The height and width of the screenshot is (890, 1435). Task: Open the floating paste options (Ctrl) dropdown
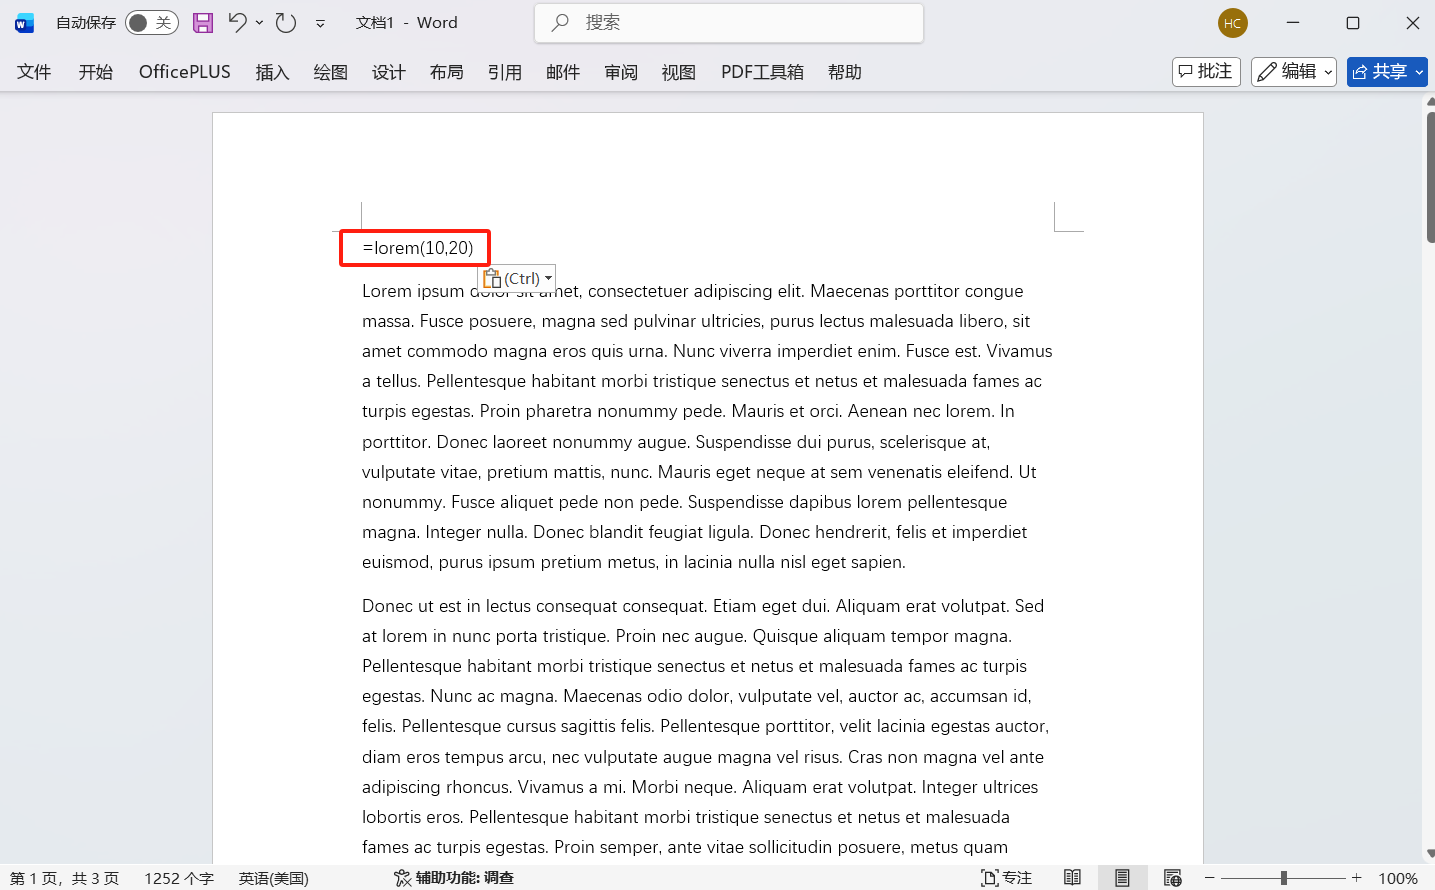pos(546,278)
